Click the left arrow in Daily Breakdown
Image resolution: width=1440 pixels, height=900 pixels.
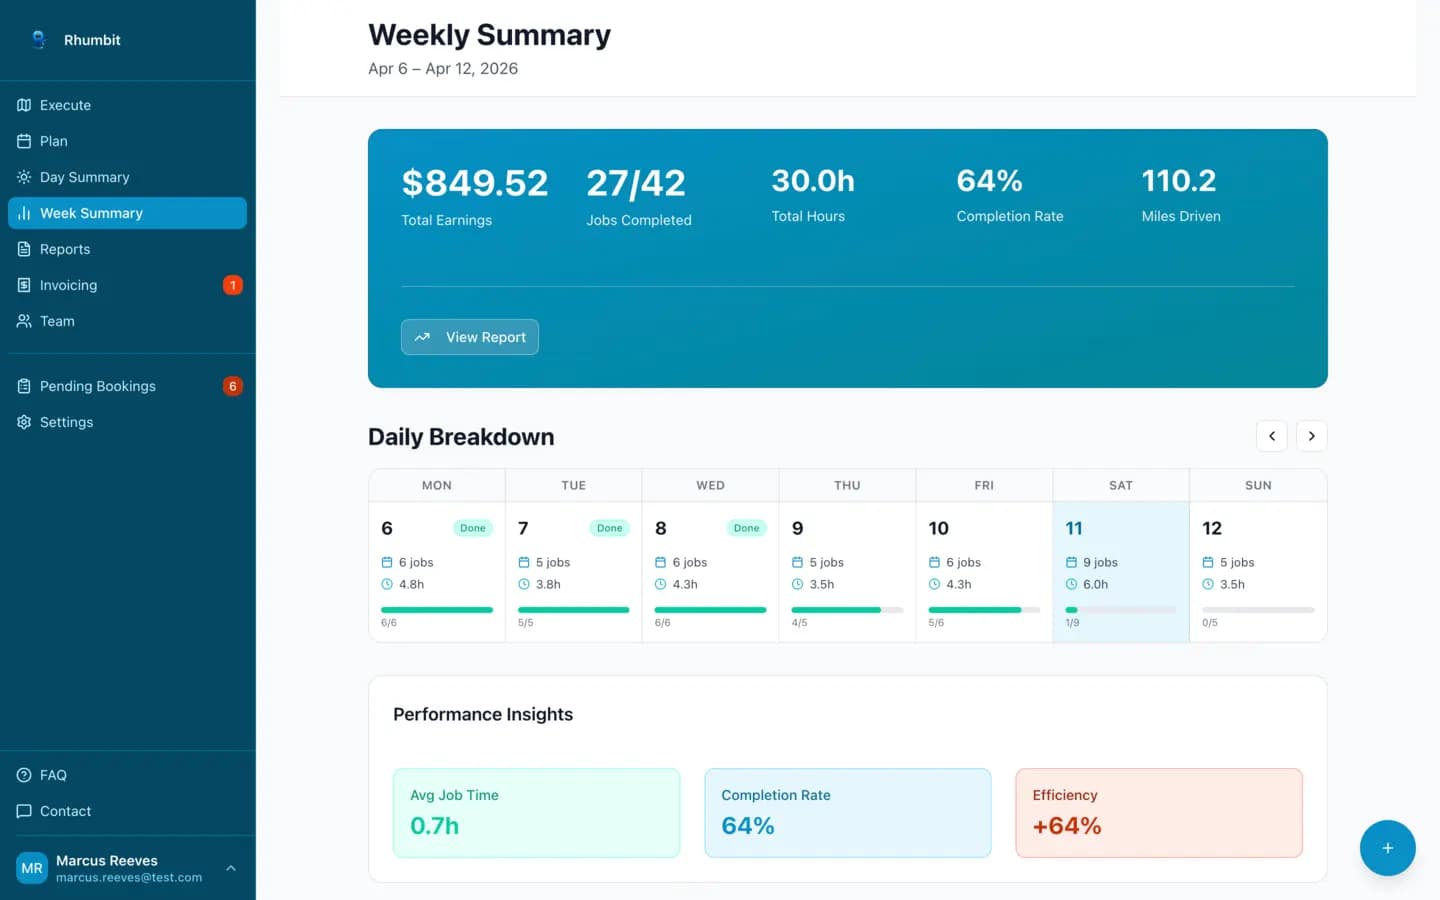1271,436
